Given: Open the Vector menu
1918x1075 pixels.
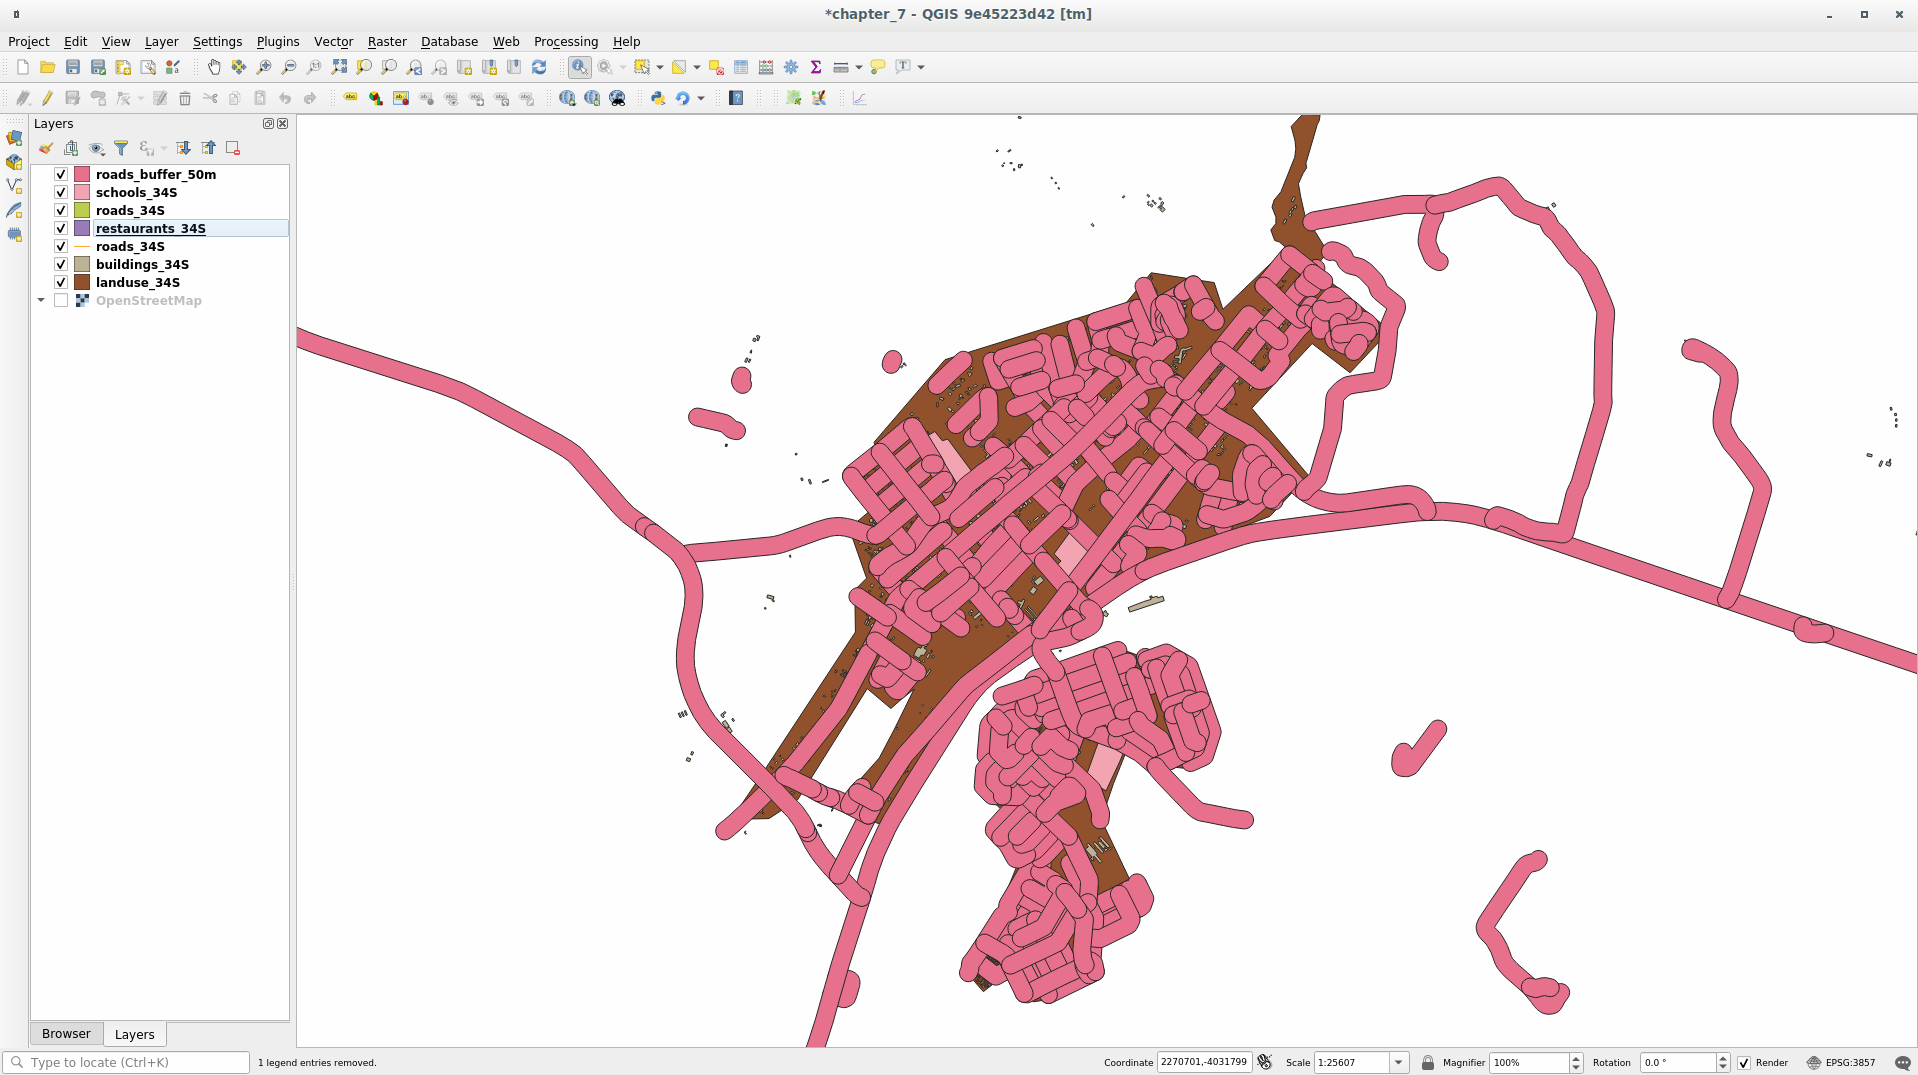Looking at the screenshot, I should 333,41.
